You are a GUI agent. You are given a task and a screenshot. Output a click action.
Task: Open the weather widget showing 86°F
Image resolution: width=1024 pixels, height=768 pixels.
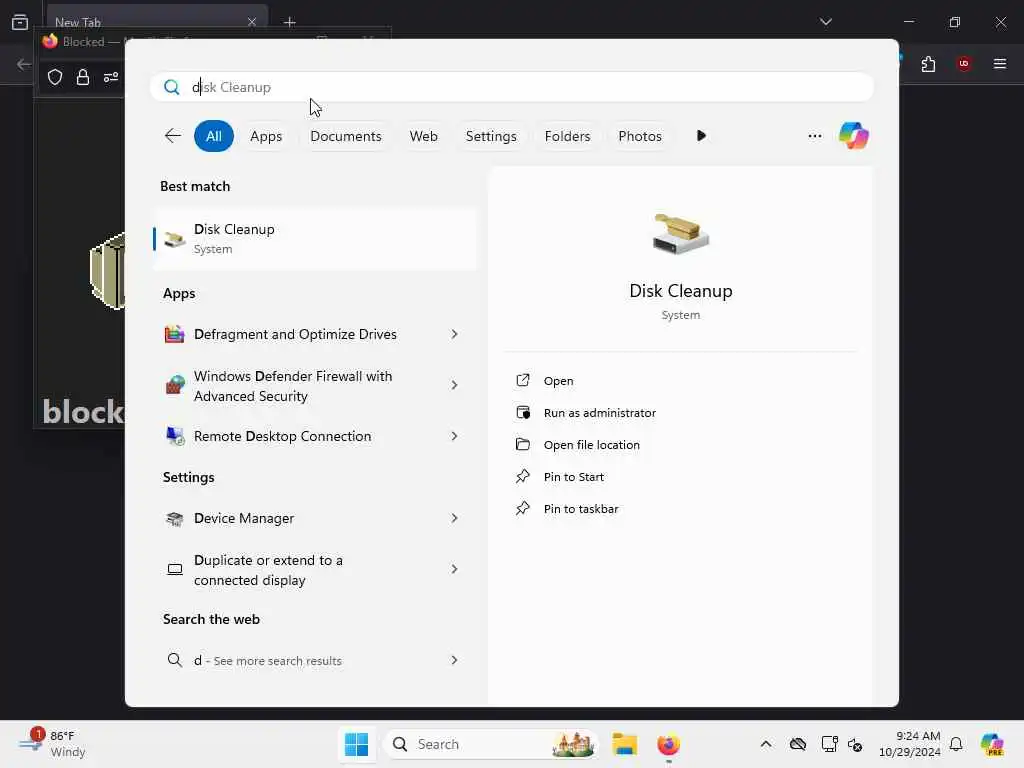coord(52,744)
